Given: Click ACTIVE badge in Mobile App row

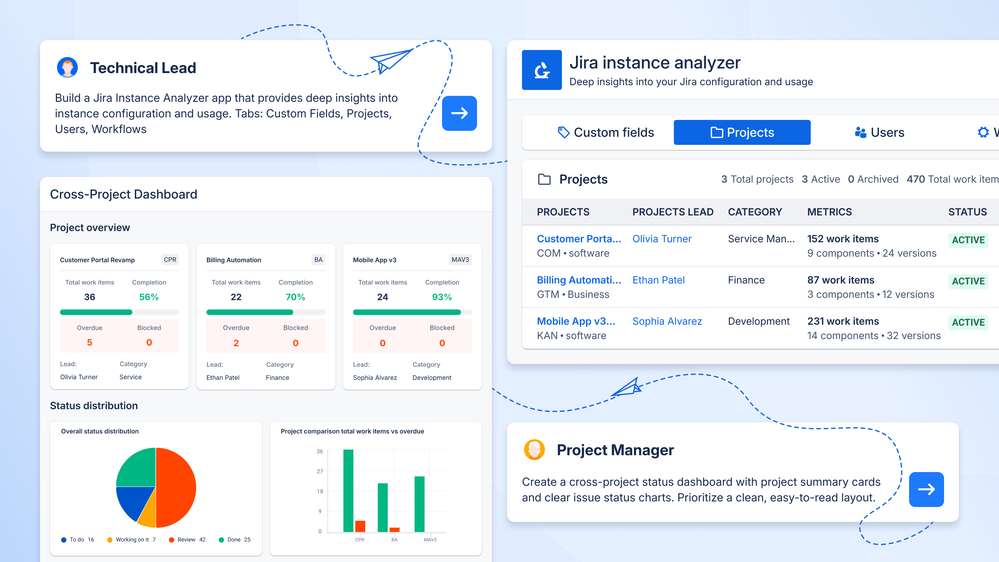Looking at the screenshot, I should [x=968, y=322].
